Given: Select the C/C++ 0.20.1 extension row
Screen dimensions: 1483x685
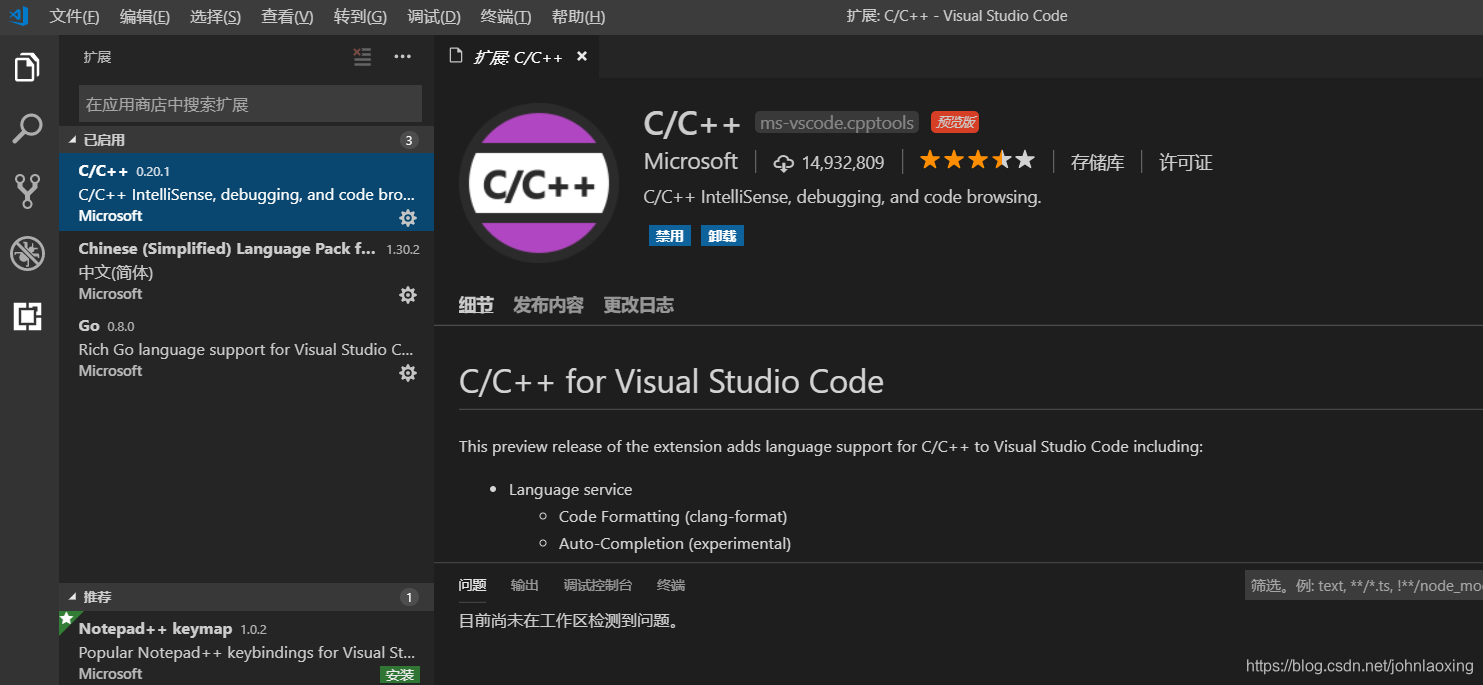Looking at the screenshot, I should pyautogui.click(x=246, y=193).
